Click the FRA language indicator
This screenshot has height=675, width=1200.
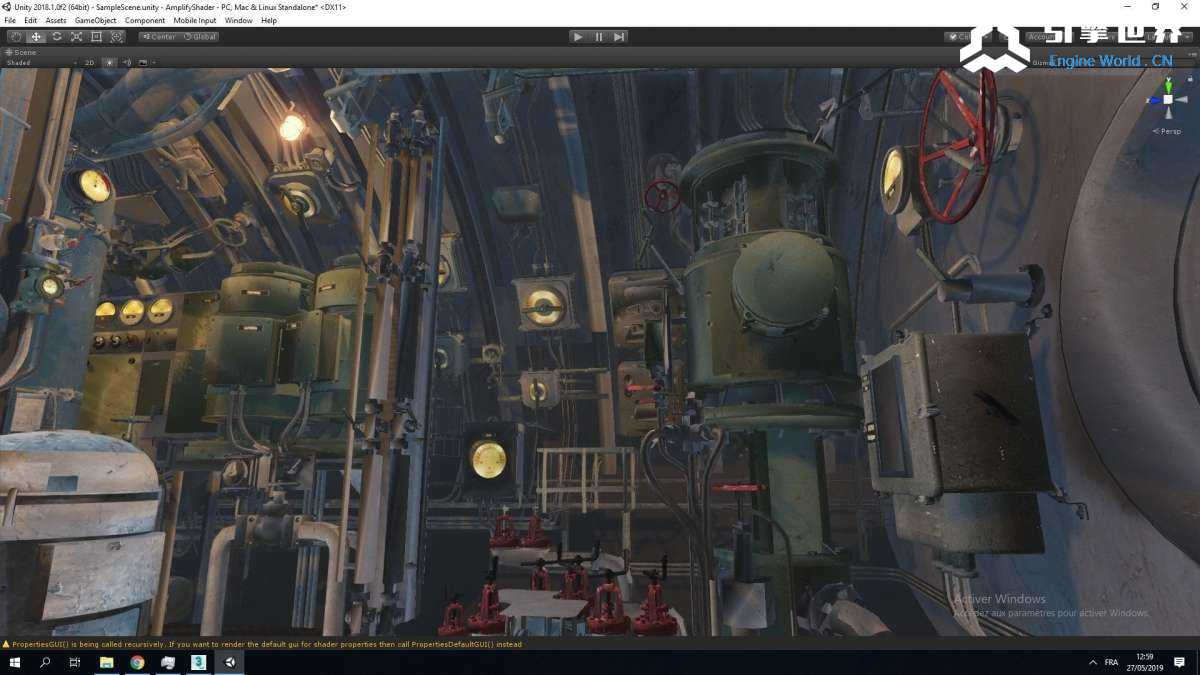pyautogui.click(x=1112, y=662)
